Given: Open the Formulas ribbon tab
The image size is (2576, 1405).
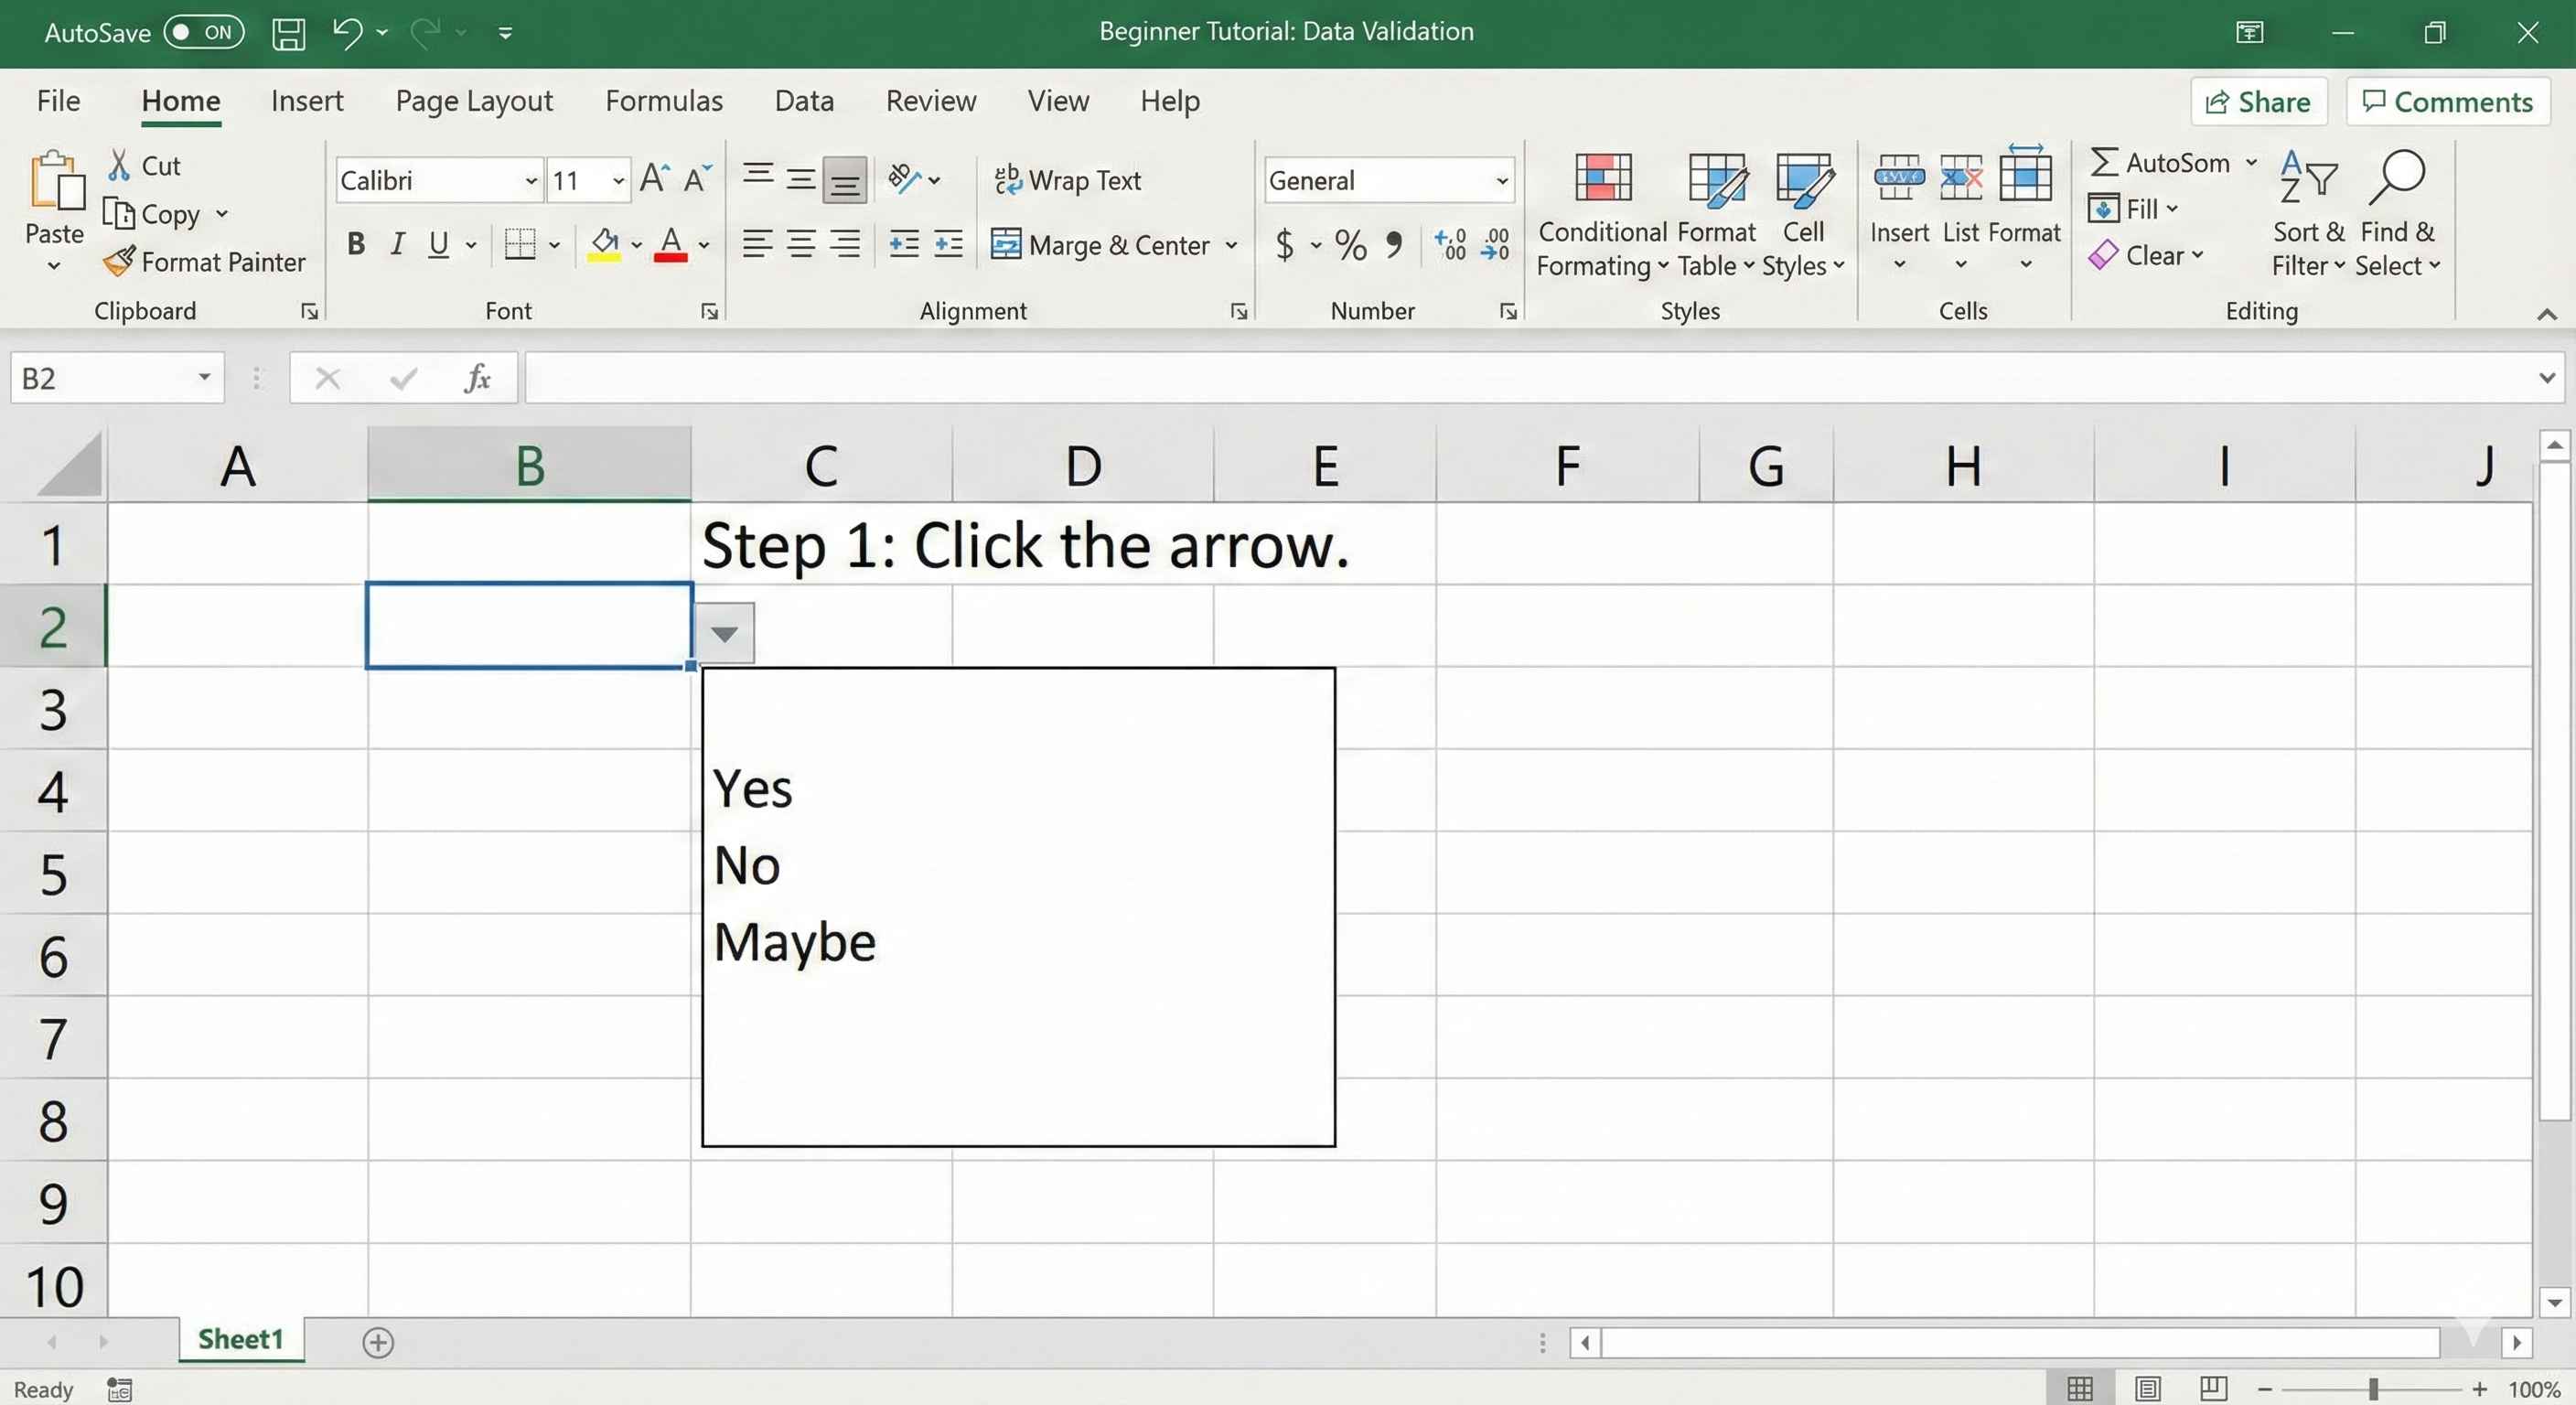Looking at the screenshot, I should 664,100.
